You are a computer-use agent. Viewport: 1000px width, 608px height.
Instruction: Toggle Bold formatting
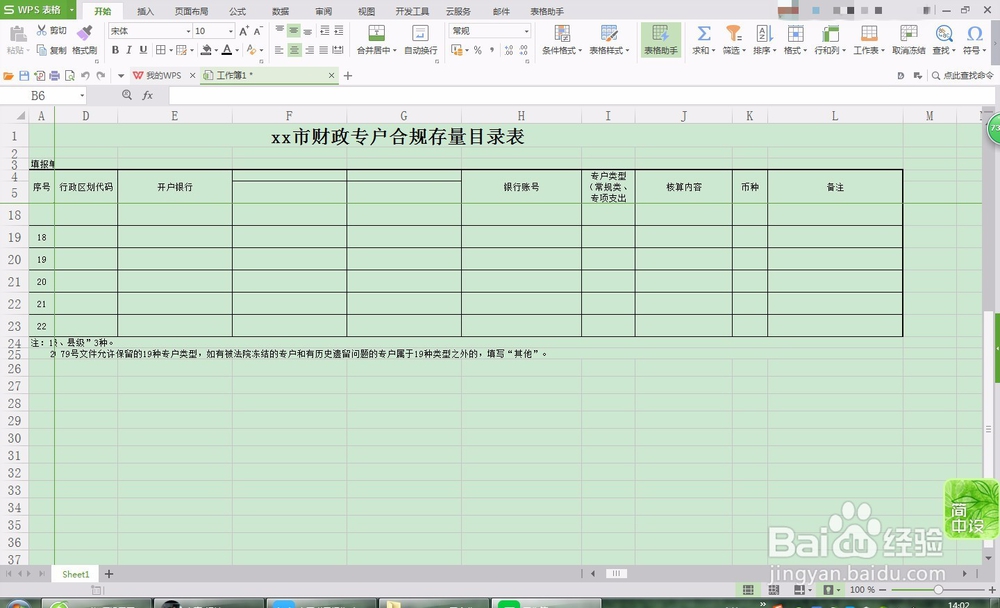point(115,50)
